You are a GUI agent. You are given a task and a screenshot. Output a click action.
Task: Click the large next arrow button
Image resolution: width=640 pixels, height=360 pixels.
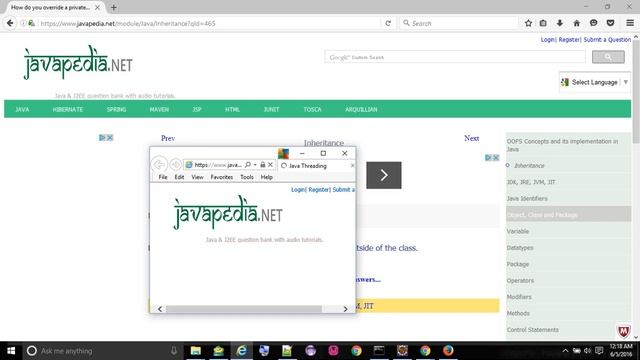coord(384,175)
